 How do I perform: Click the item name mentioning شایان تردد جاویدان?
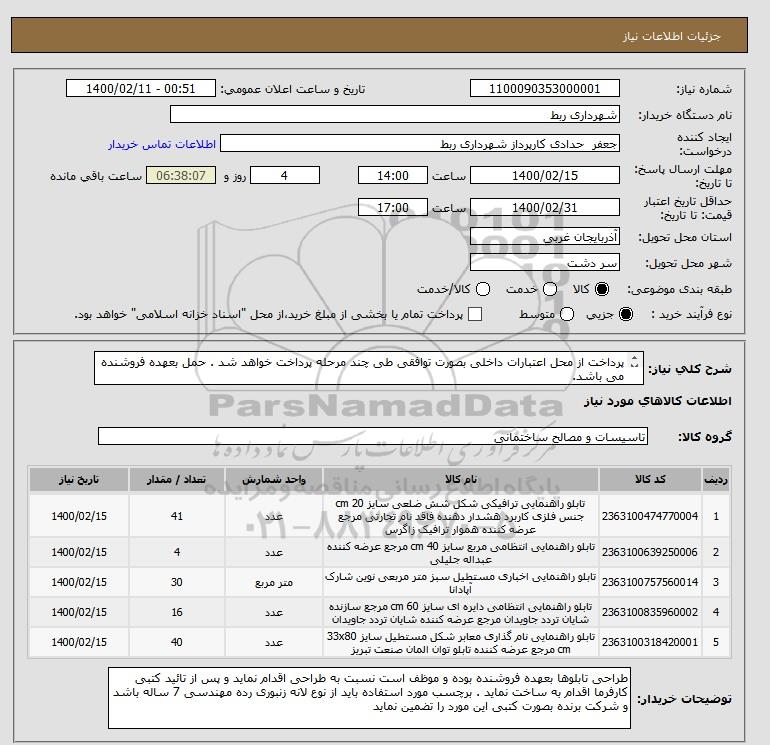[461, 612]
